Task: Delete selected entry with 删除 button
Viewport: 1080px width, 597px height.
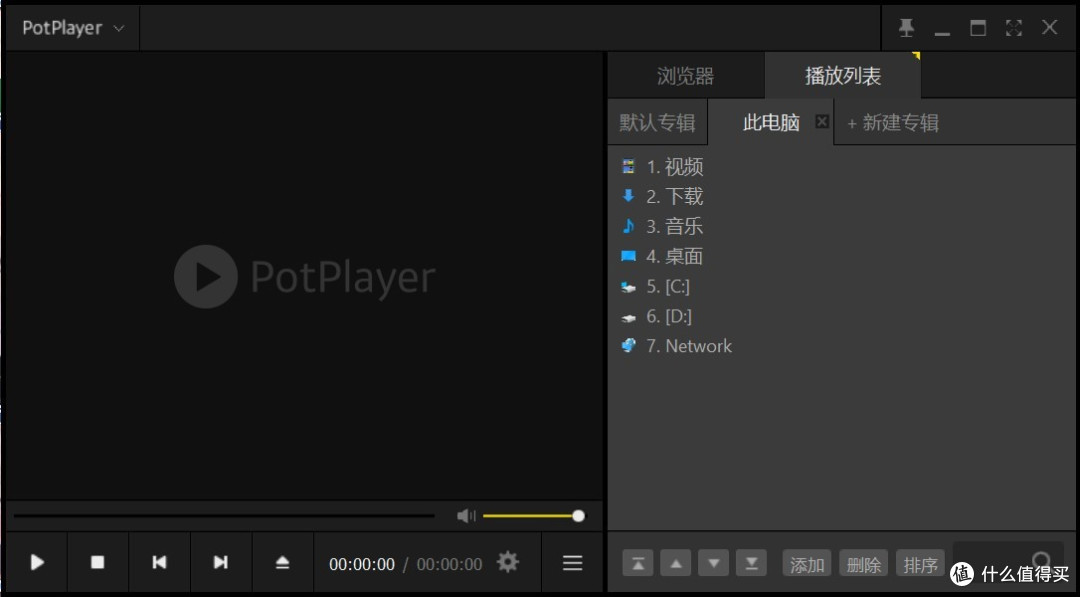Action: click(862, 563)
